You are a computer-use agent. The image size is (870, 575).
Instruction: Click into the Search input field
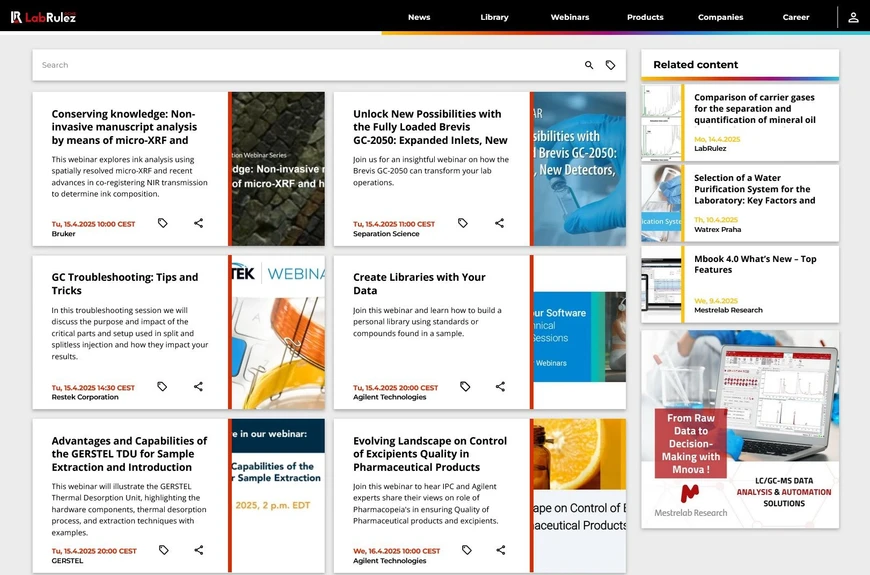[308, 65]
